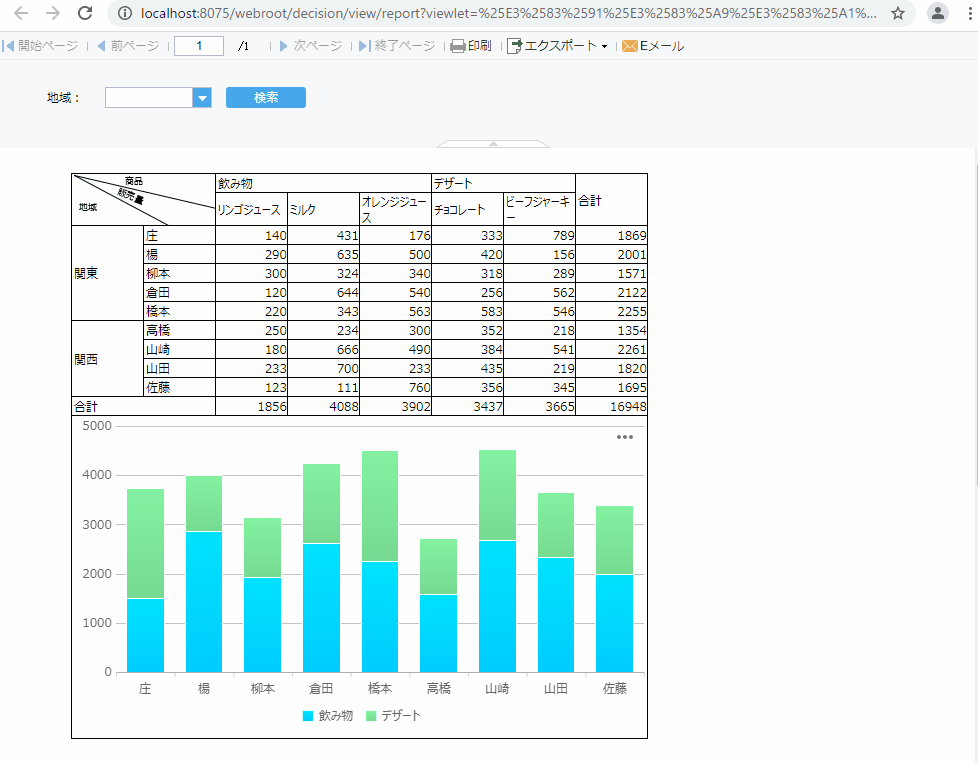Click the ミルク total cell 4088
This screenshot has width=978, height=763.
(323, 406)
